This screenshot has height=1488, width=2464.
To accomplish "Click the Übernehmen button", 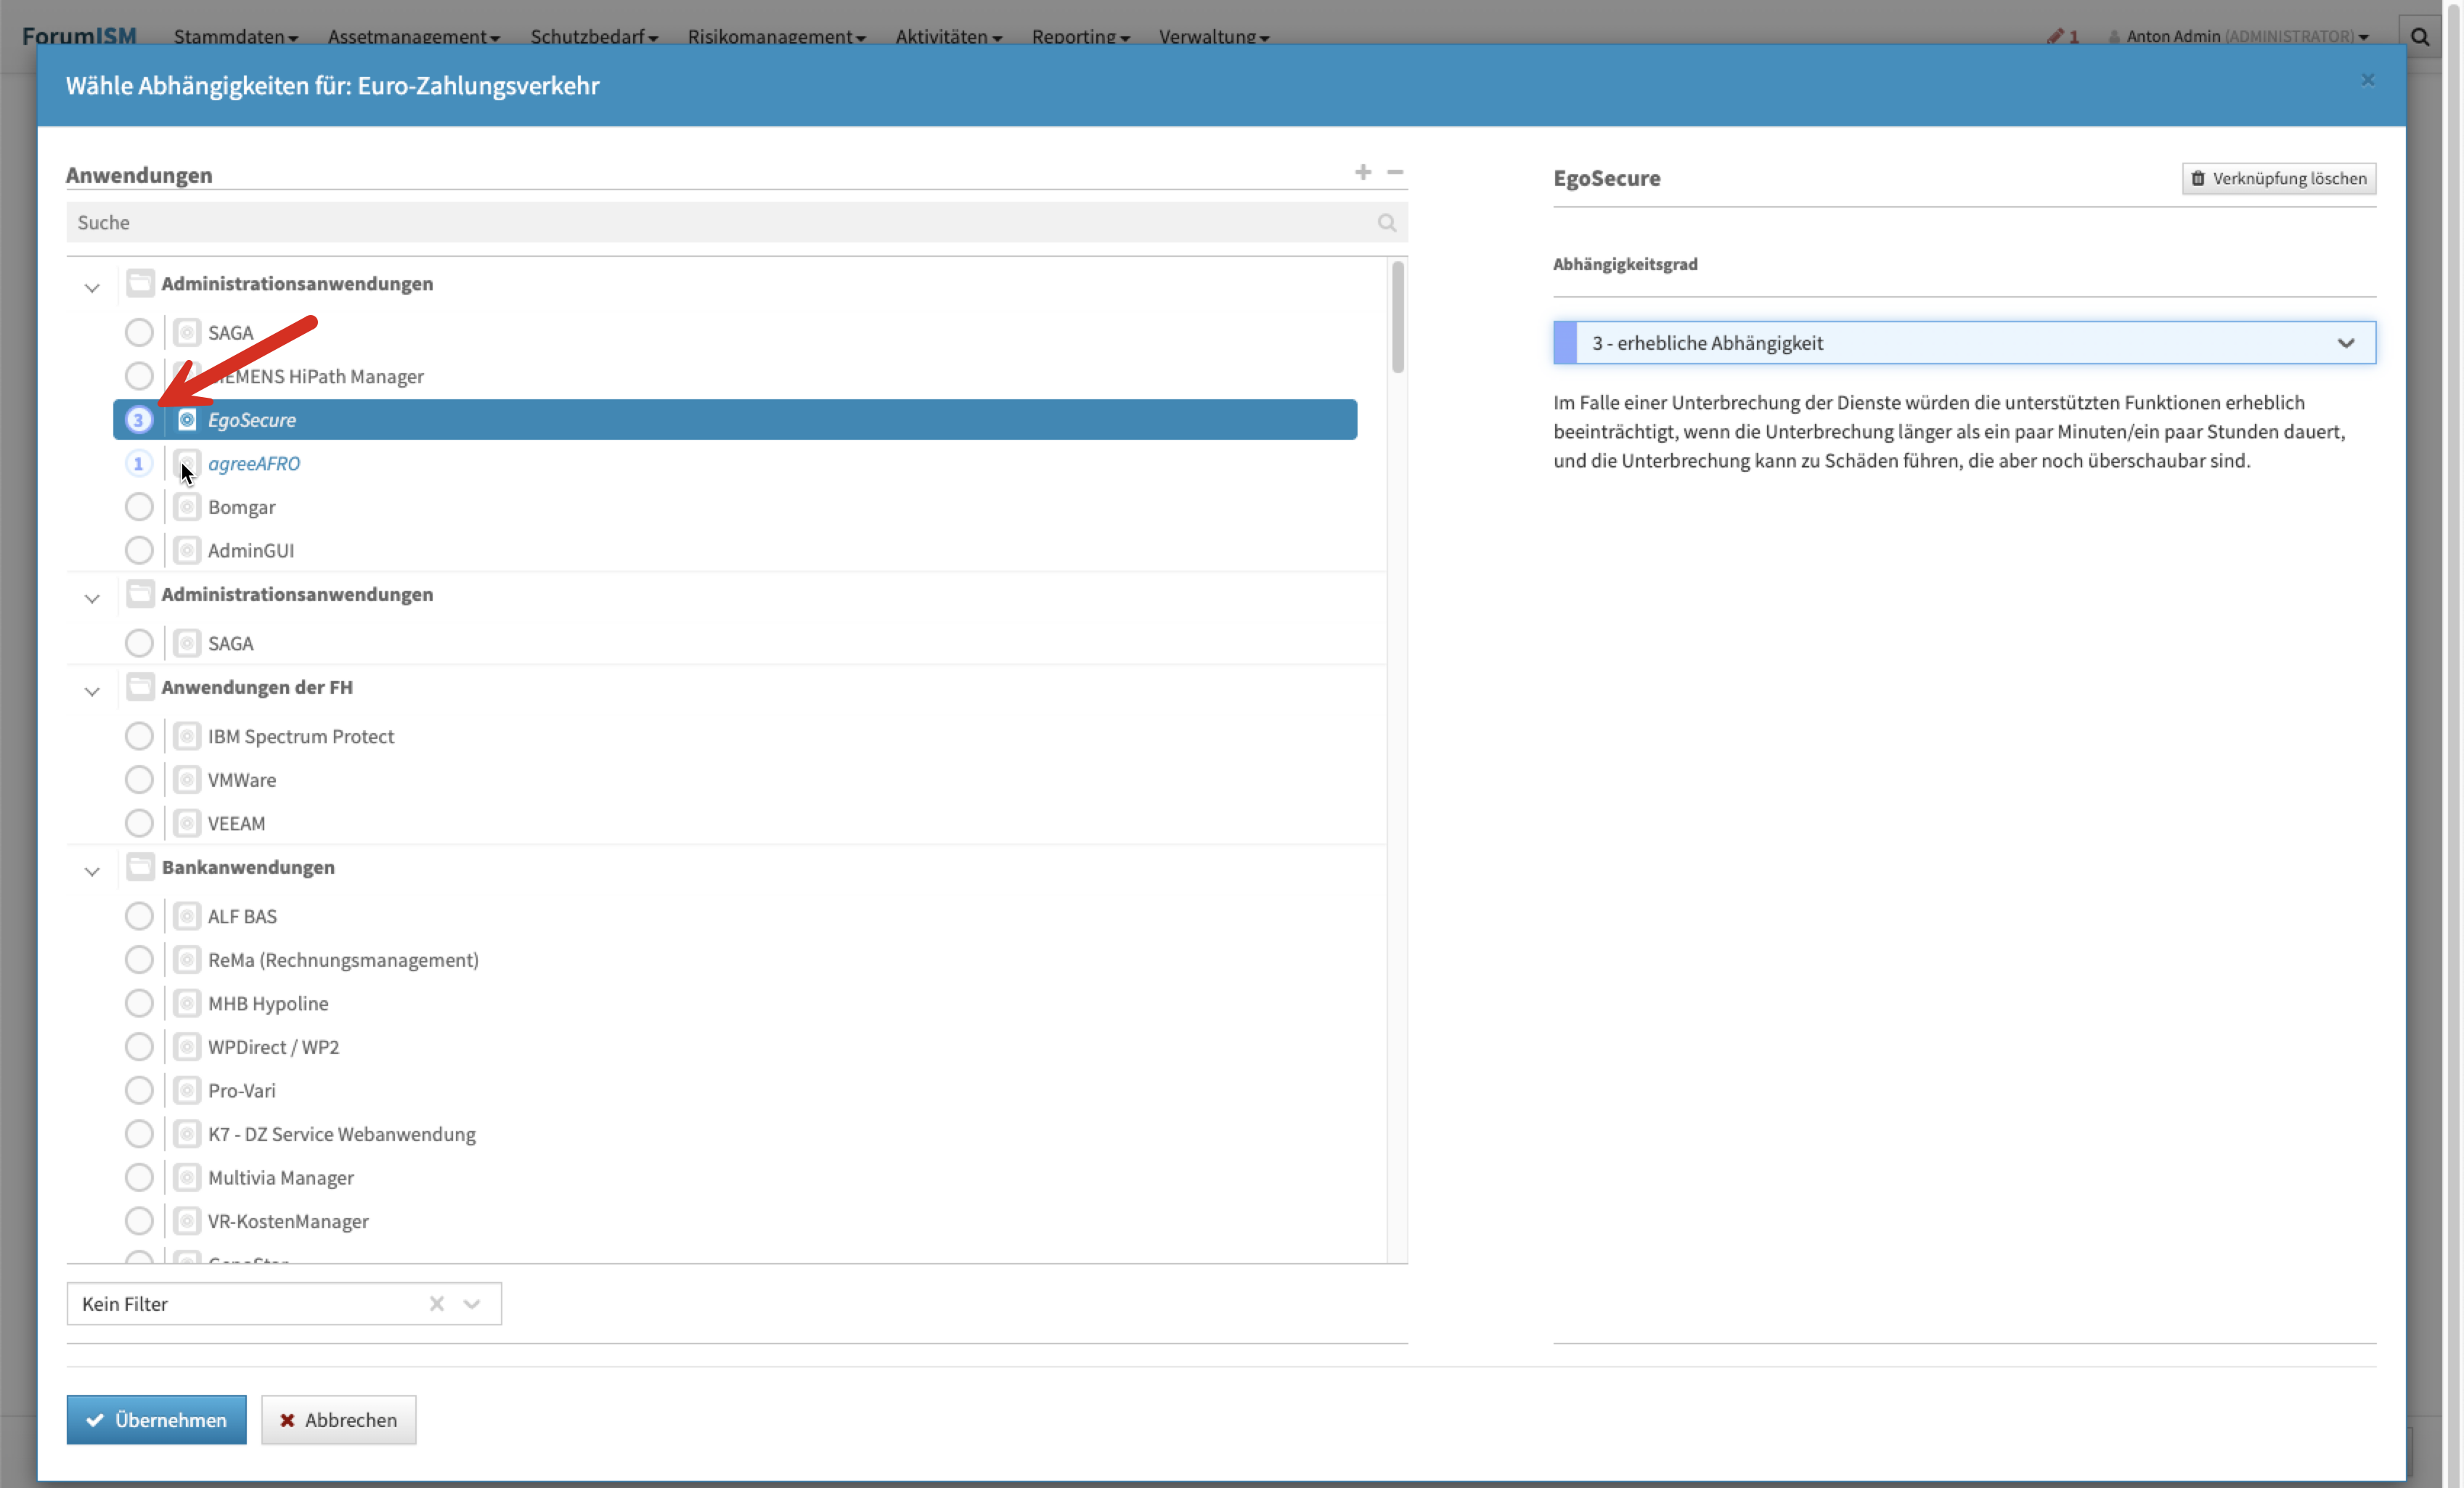I will [156, 1419].
